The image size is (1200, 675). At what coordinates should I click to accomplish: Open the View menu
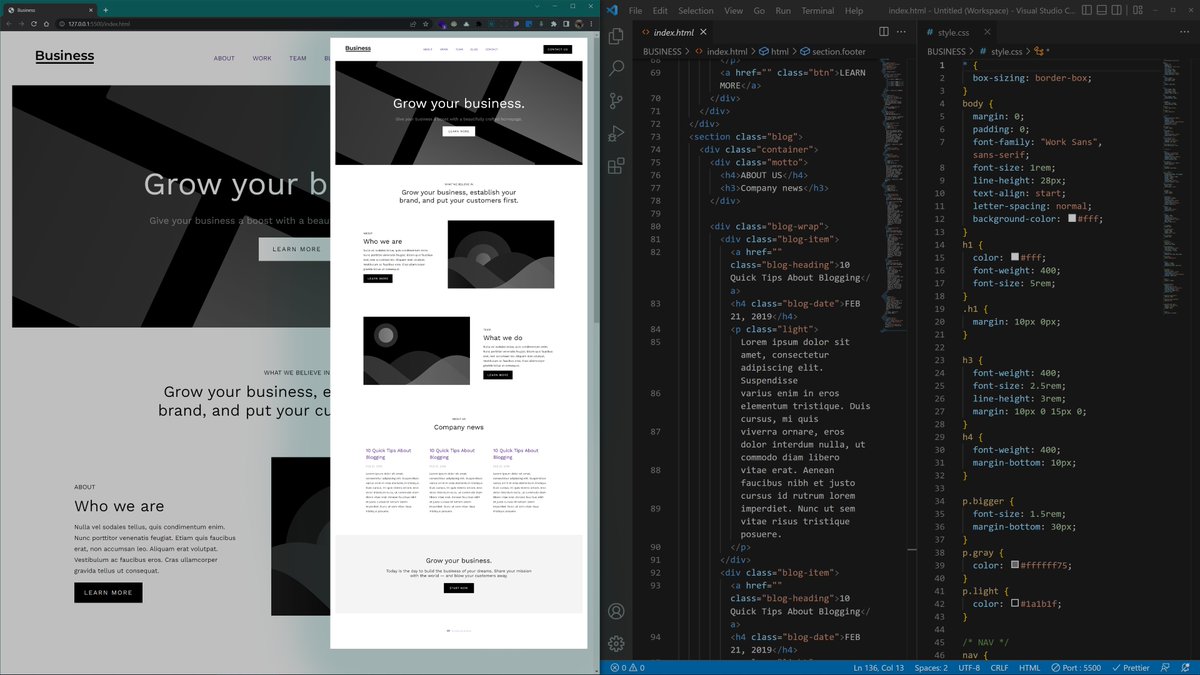733,10
